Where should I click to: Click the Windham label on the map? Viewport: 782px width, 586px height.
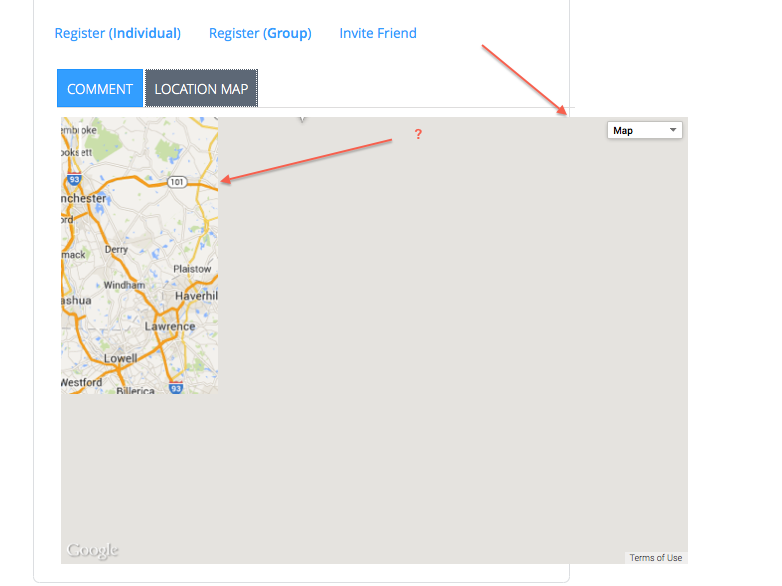coord(124,285)
